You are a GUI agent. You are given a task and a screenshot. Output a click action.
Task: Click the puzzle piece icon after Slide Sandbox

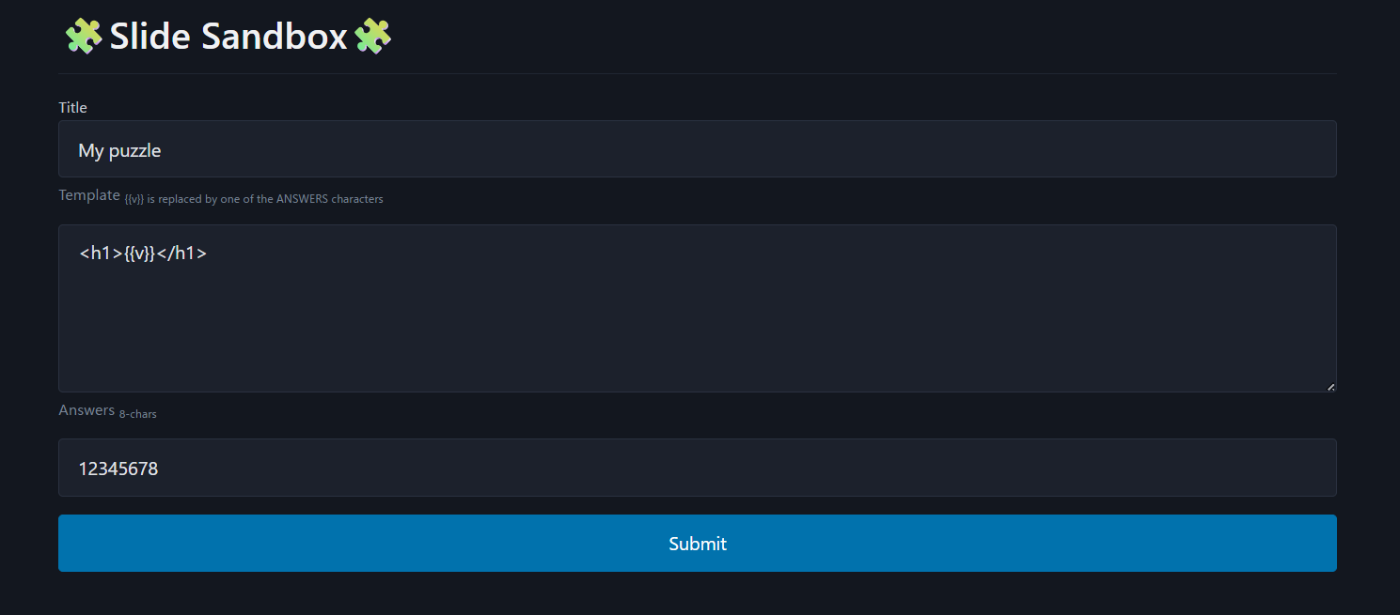[x=372, y=37]
